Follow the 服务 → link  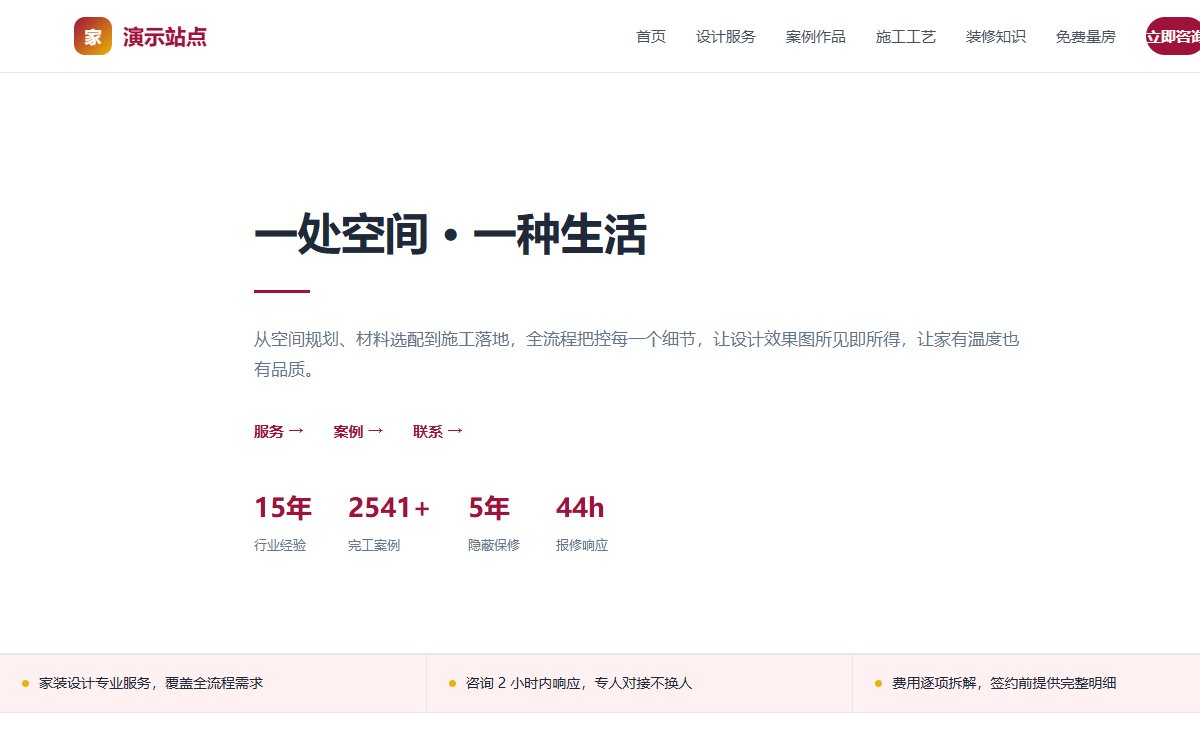coord(279,432)
